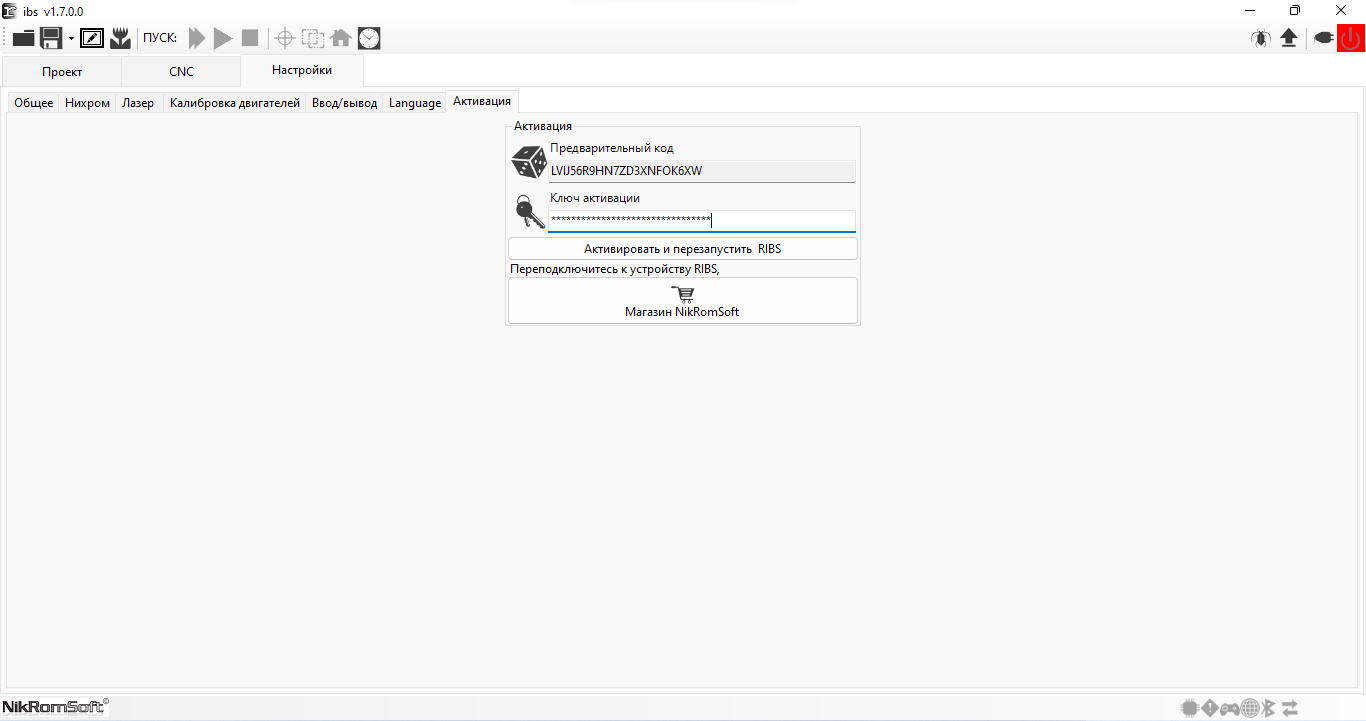Open the clock timer icon
The image size is (1366, 721).
pos(369,39)
